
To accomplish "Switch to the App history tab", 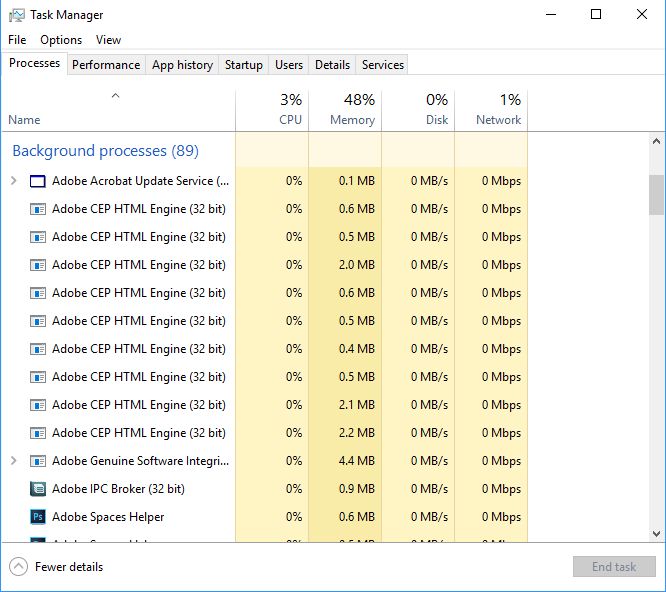I will (182, 65).
